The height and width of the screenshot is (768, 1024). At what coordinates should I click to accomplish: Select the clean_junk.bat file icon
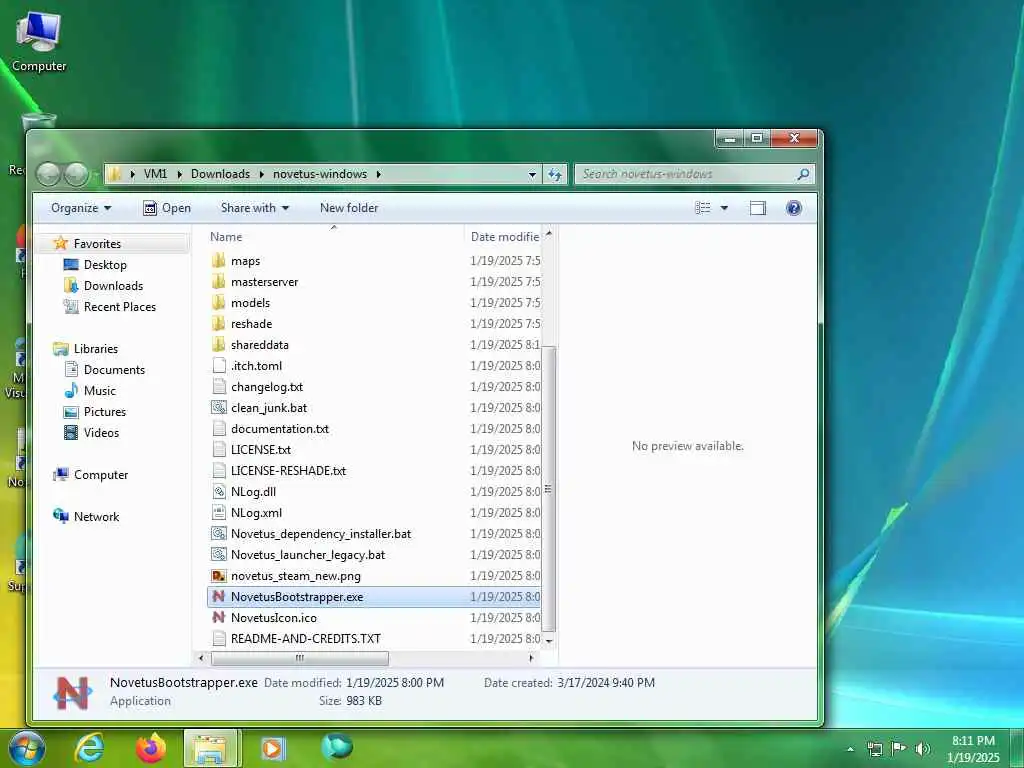click(x=219, y=408)
